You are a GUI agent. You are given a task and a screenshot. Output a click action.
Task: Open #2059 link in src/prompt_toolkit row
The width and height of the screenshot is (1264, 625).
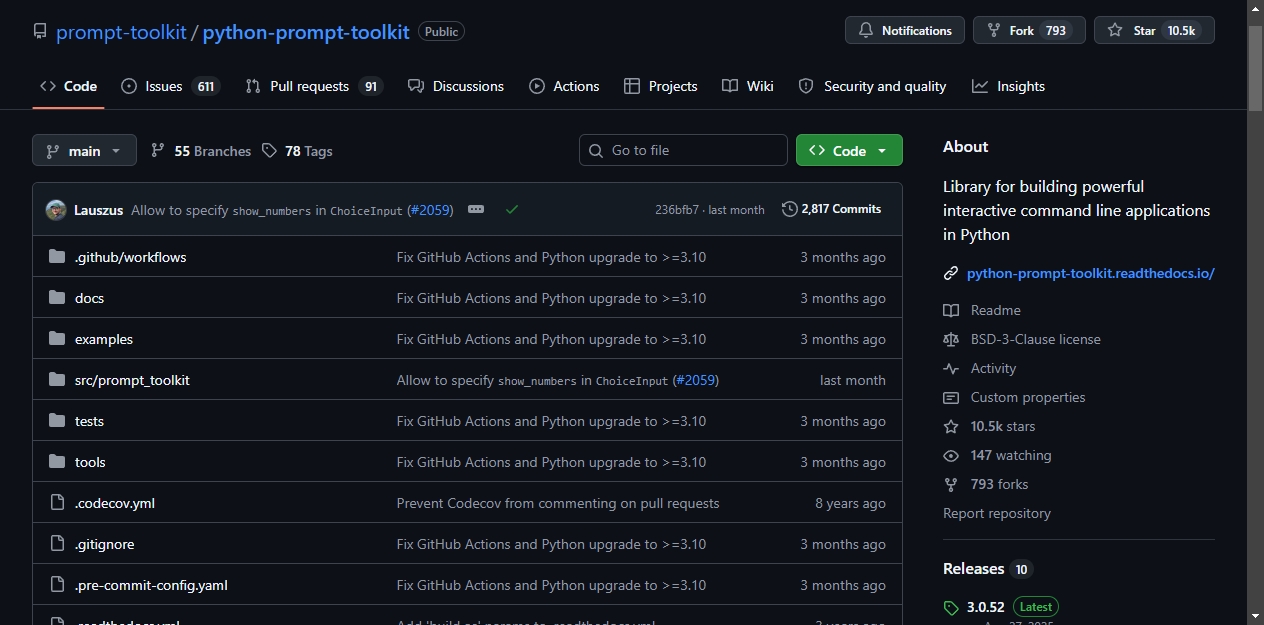pos(696,380)
